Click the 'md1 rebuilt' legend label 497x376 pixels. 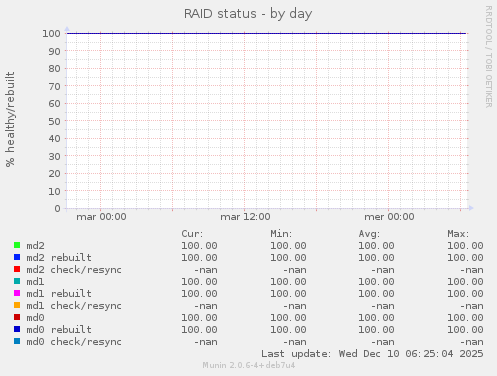pos(59,294)
